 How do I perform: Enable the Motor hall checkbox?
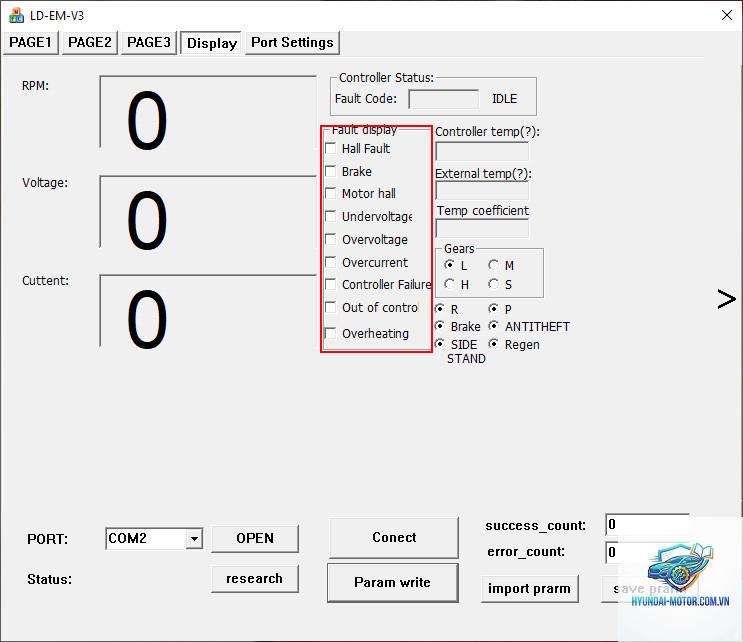(x=331, y=193)
